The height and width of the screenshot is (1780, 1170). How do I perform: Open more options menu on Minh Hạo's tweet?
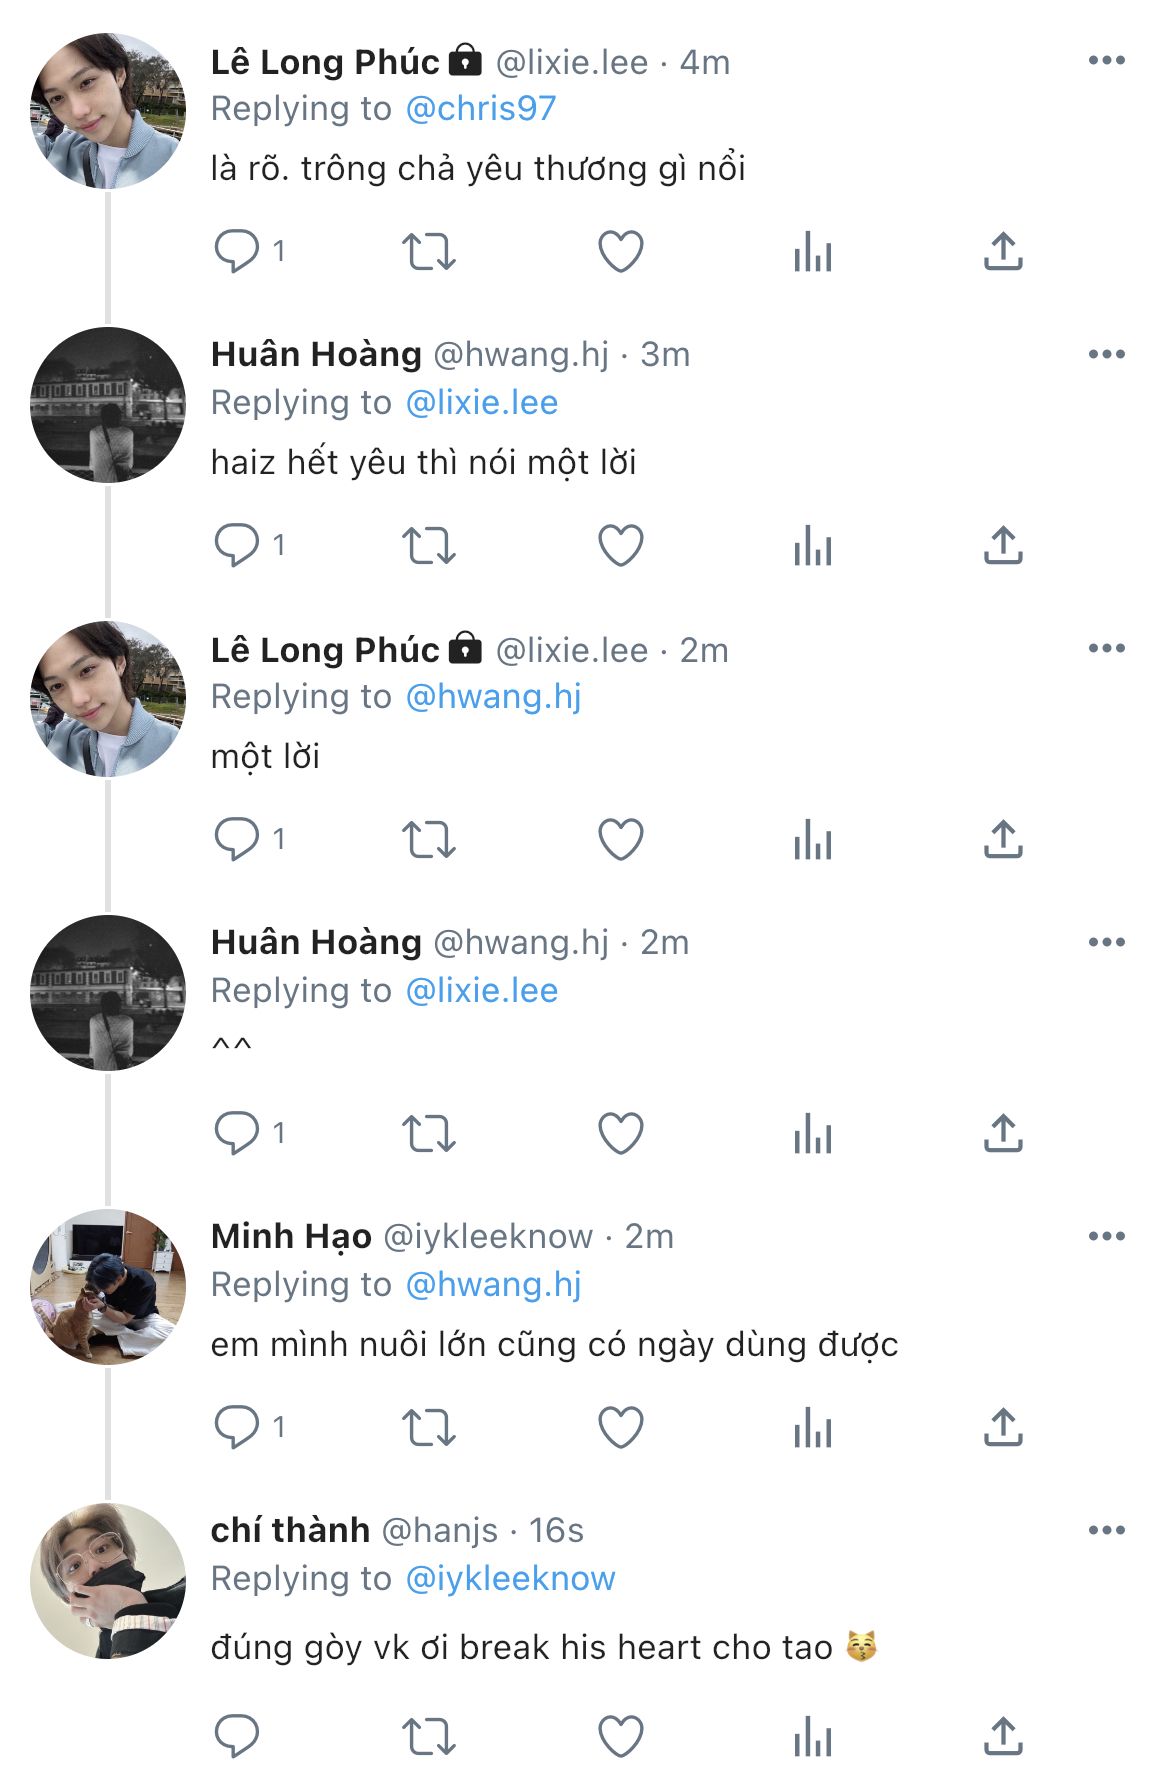(1106, 1236)
